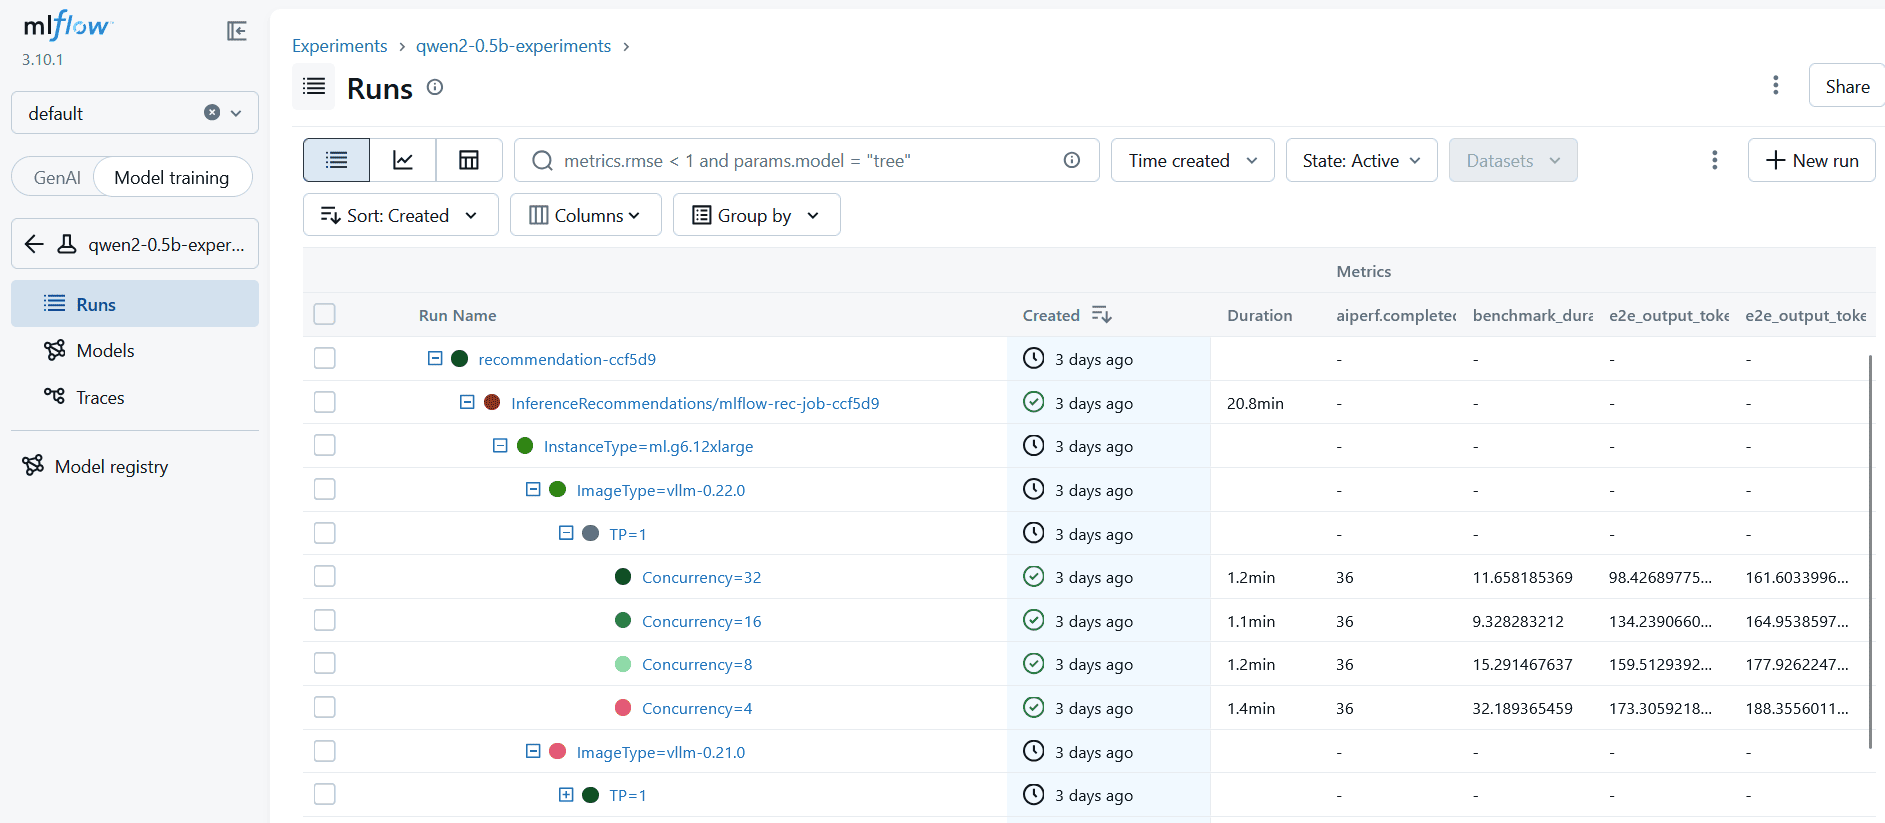Expand TP=1 under ImageType=vllm-0.21.0
Image resolution: width=1885 pixels, height=823 pixels.
tap(566, 794)
